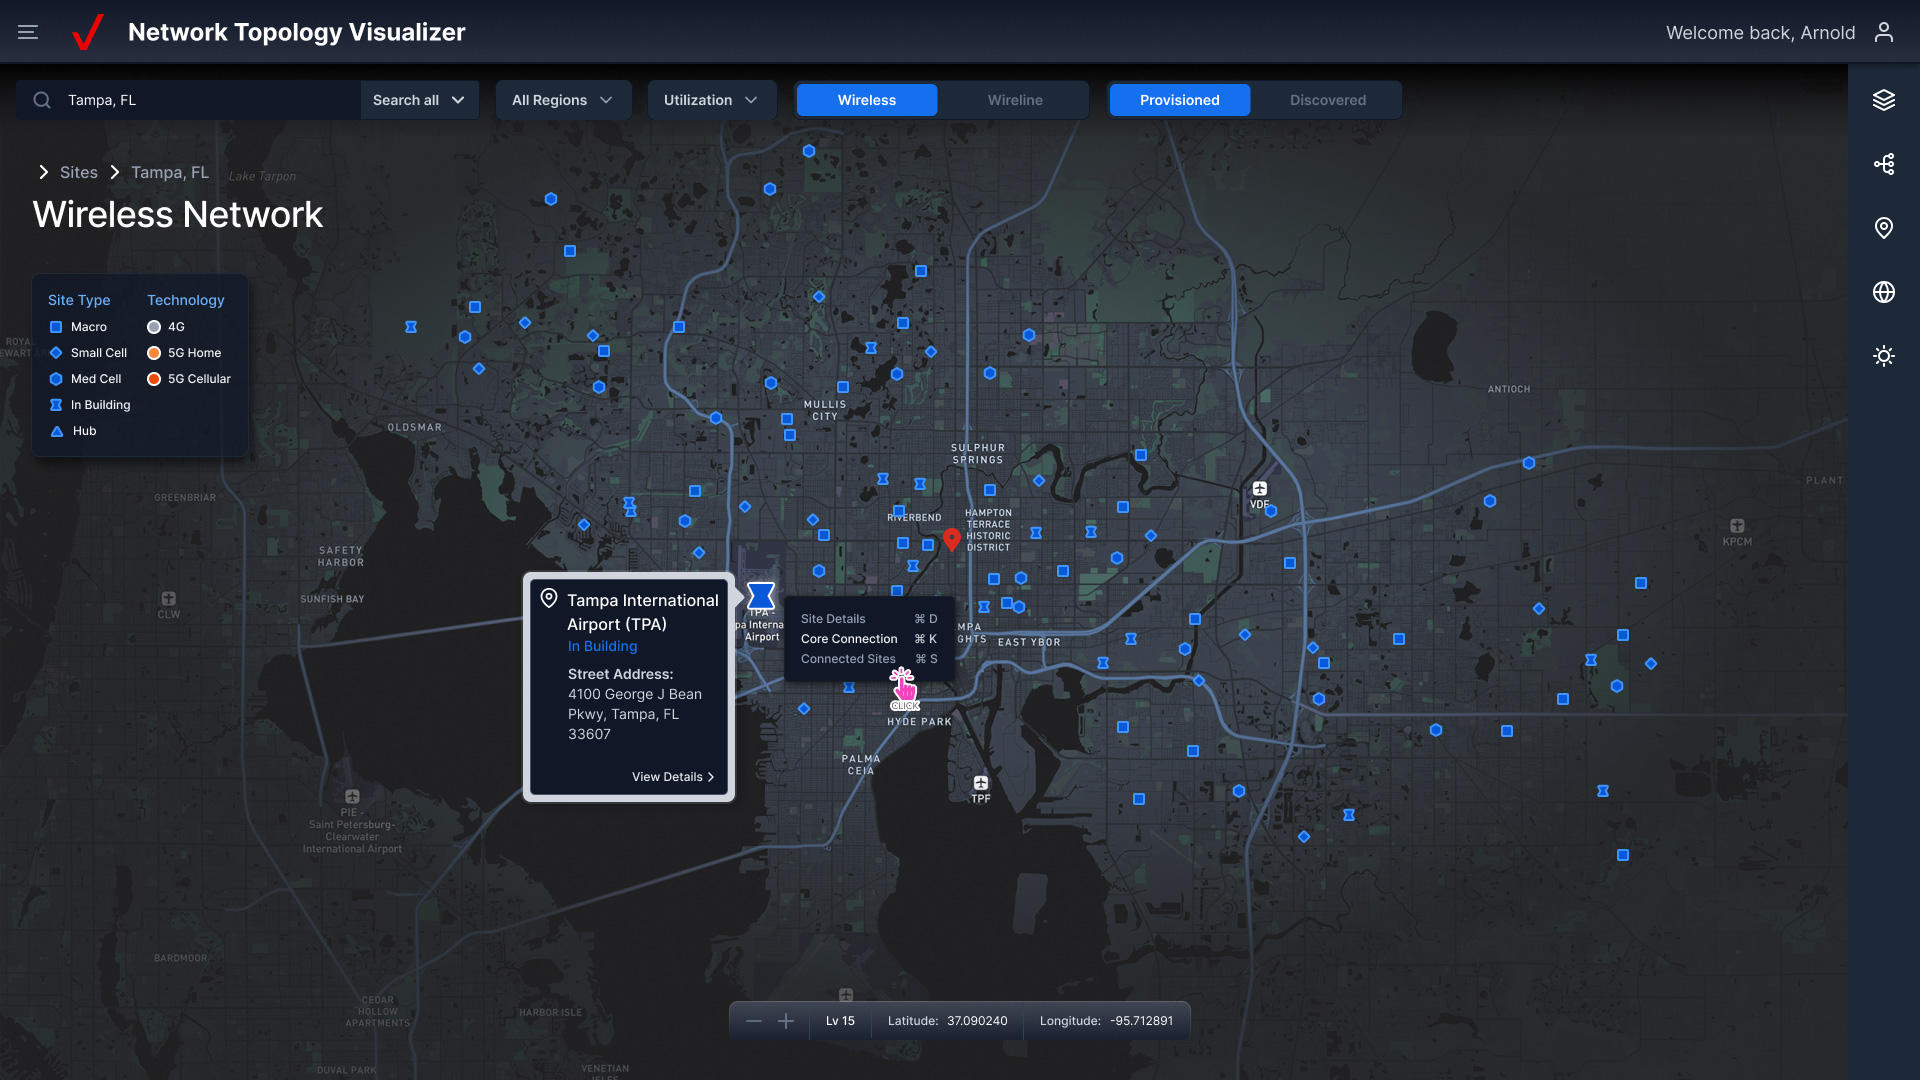Image resolution: width=1920 pixels, height=1080 pixels.
Task: Click the Small Cell legend diamond icon
Action: 56,353
